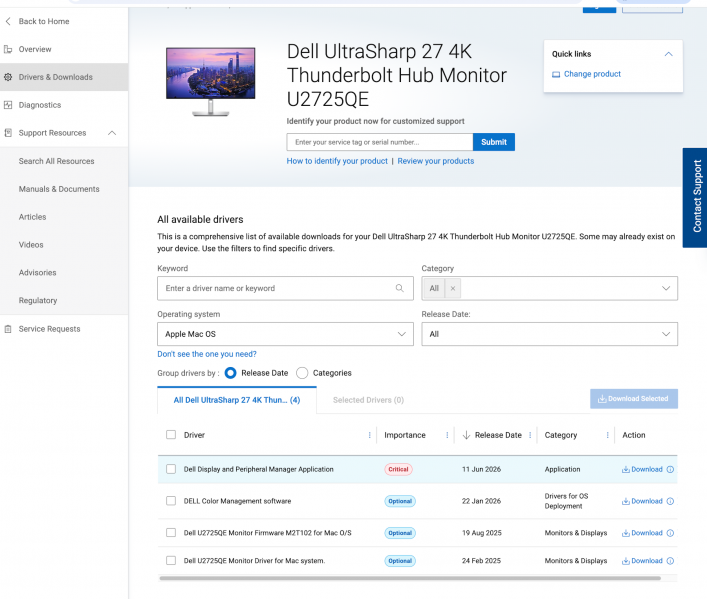Click the 11 Jun 2026 date cell
The height and width of the screenshot is (599, 707).
(481, 470)
